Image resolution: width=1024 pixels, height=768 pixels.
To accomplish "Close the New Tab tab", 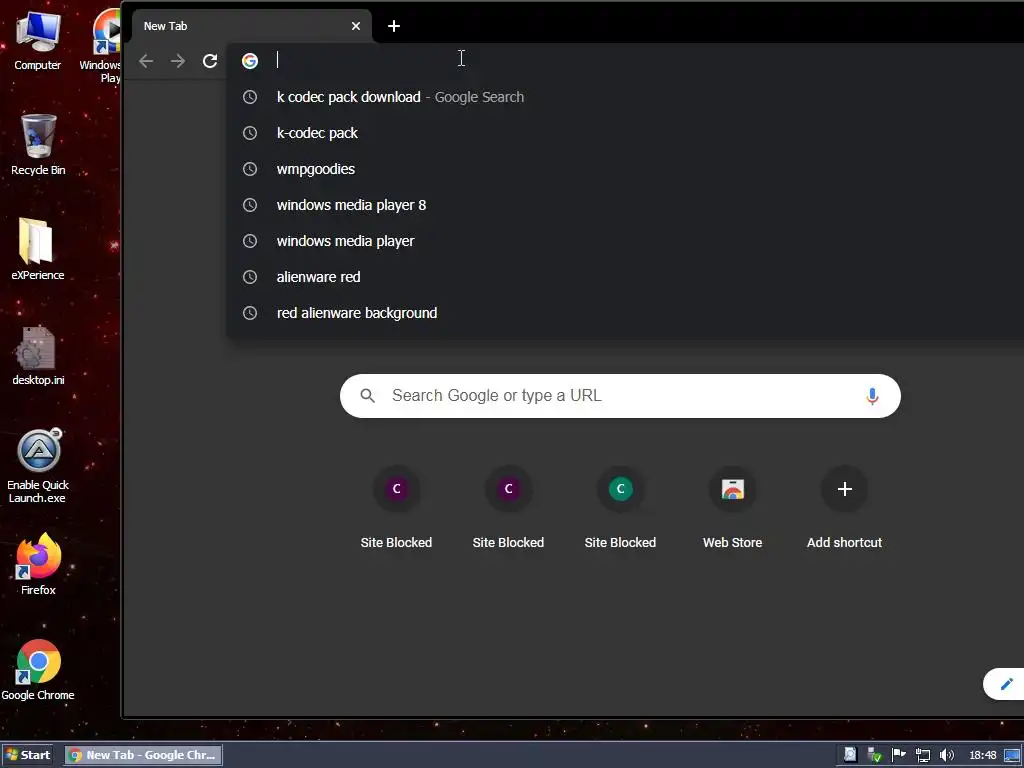I will [356, 26].
